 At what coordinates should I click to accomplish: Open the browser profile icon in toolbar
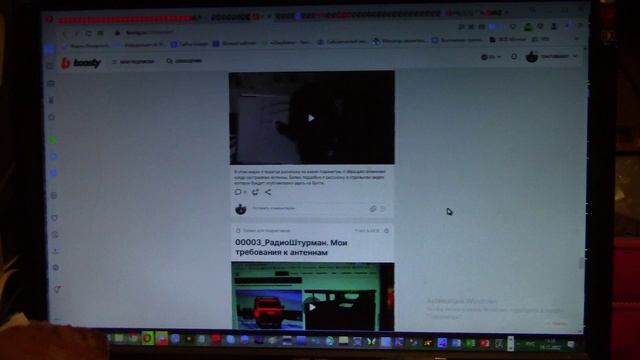(x=554, y=27)
